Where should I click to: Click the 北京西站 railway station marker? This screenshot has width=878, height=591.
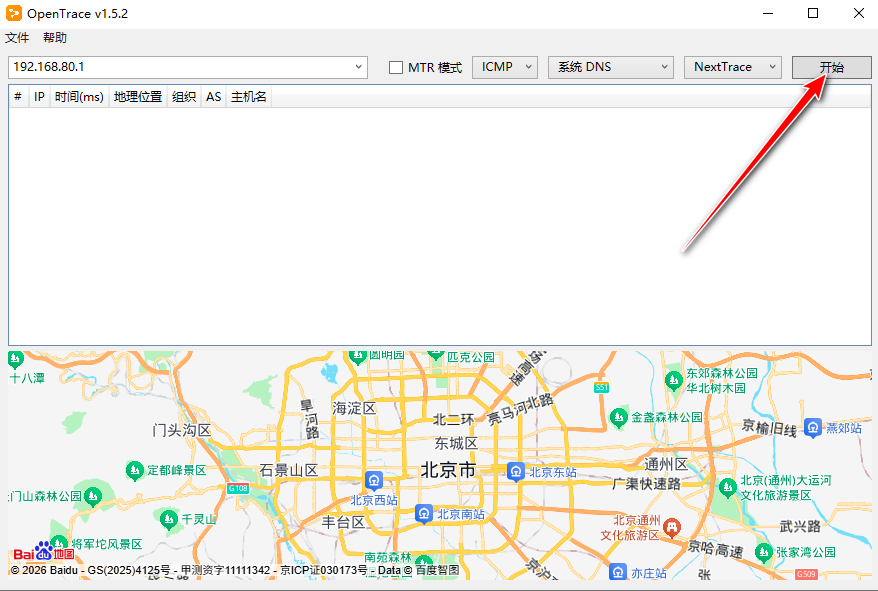pyautogui.click(x=373, y=481)
